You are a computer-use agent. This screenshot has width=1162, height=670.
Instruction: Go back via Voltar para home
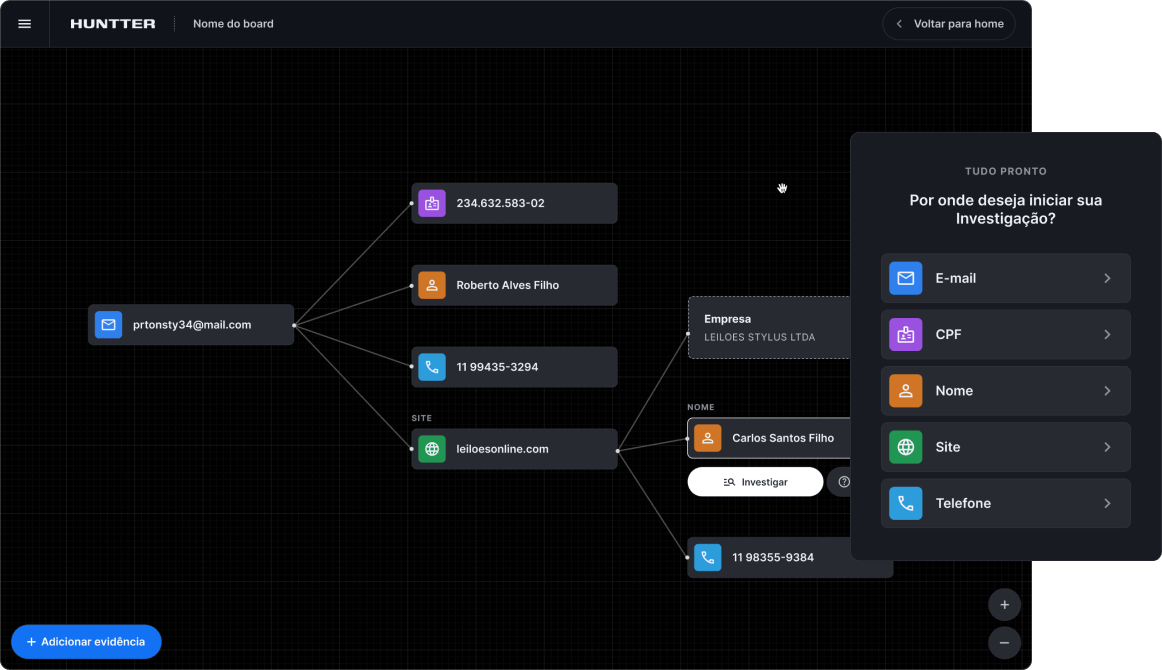(949, 24)
